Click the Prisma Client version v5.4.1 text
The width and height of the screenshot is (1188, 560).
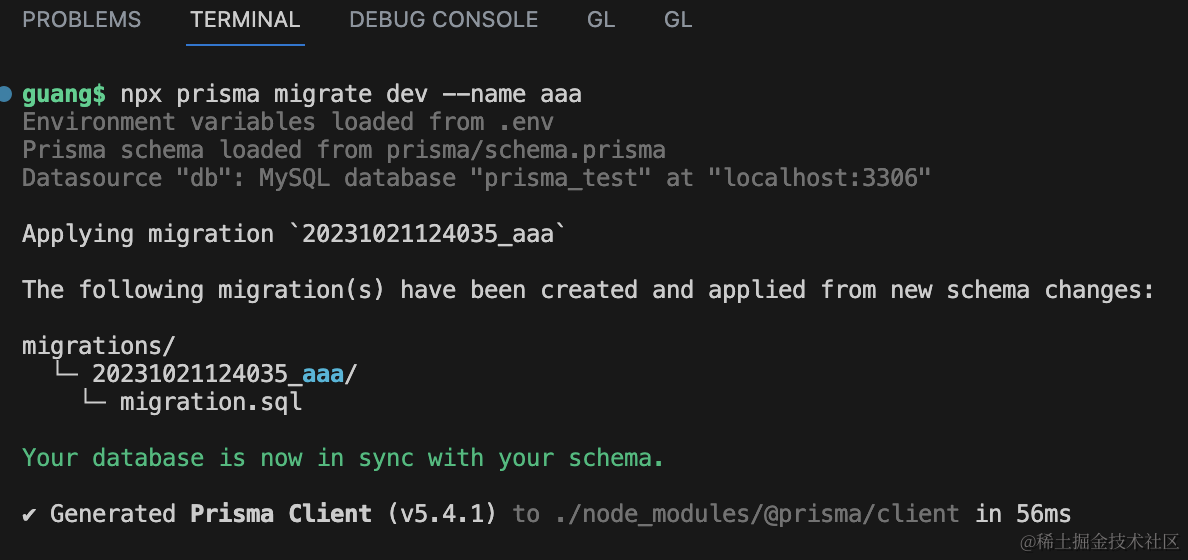click(442, 514)
